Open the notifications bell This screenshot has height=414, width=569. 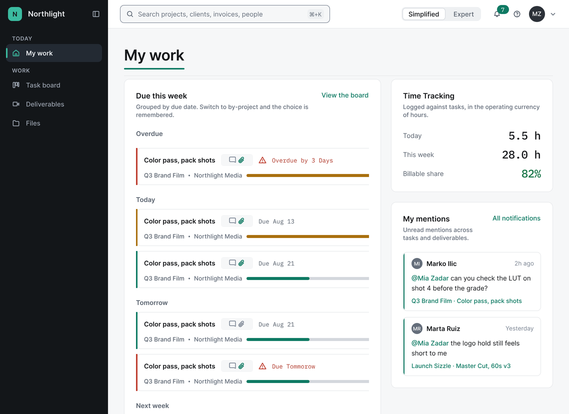coord(497,14)
